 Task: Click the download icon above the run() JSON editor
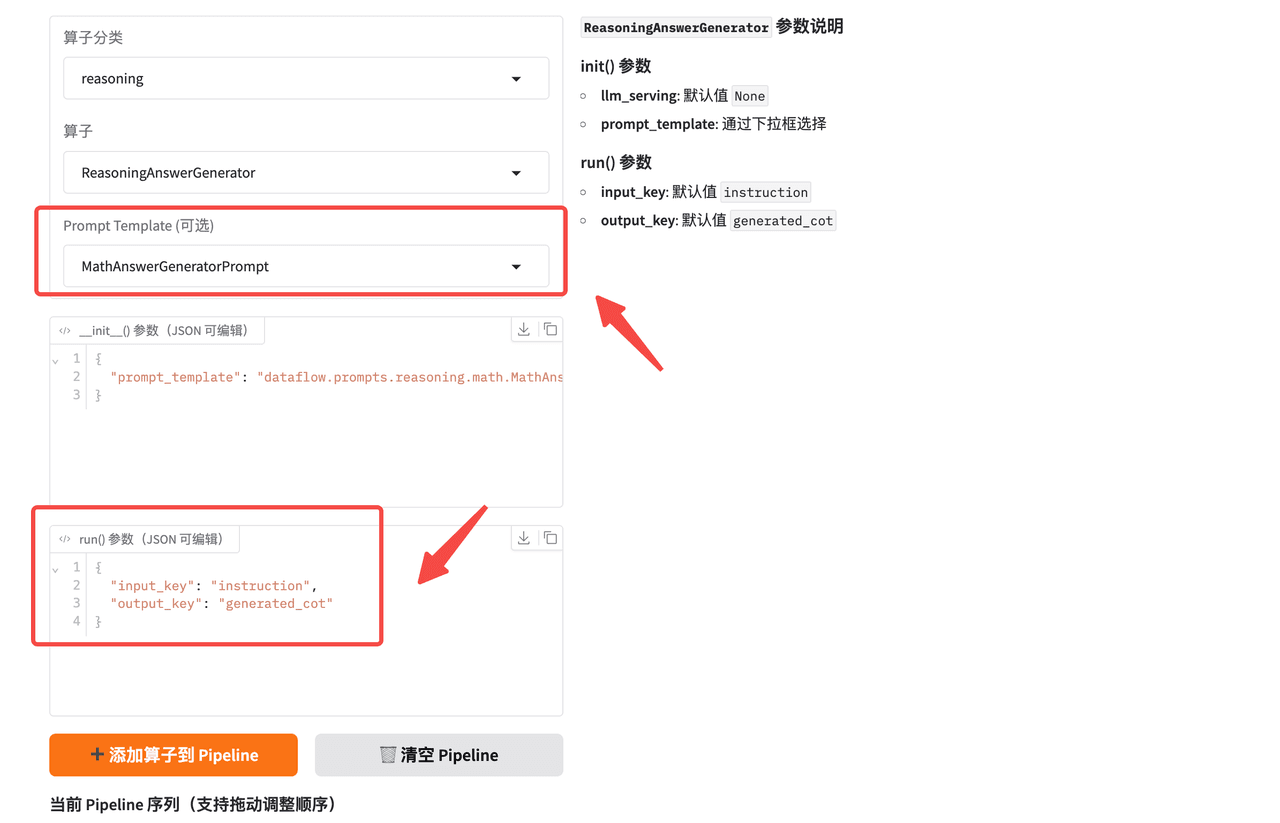(x=523, y=538)
